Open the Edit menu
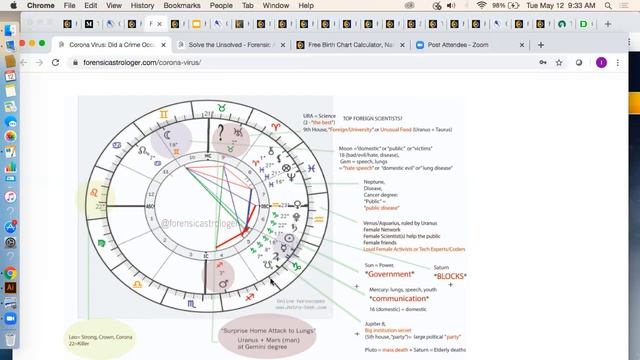This screenshot has width=640, height=360. 91,5
